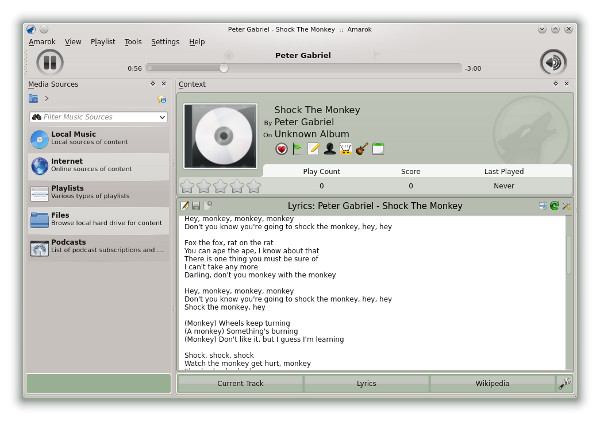Open lyrics applet settings icon

pyautogui.click(x=566, y=206)
